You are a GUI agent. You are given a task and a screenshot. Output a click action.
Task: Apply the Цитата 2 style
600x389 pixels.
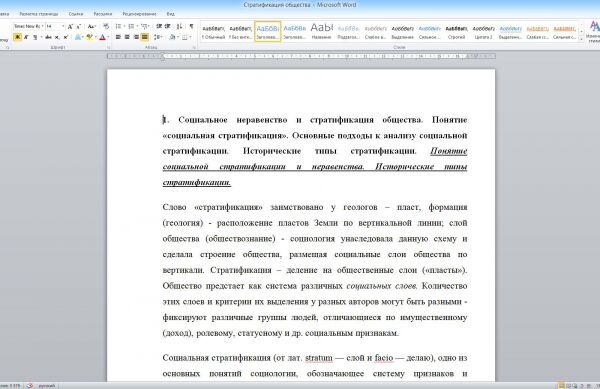(x=483, y=31)
